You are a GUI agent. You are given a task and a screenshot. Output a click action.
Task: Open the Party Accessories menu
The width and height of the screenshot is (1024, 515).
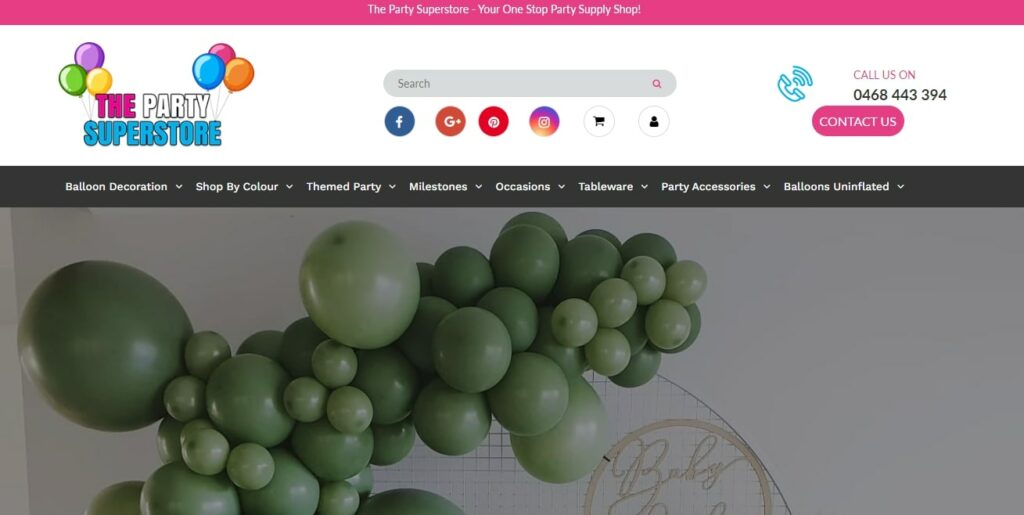(715, 187)
